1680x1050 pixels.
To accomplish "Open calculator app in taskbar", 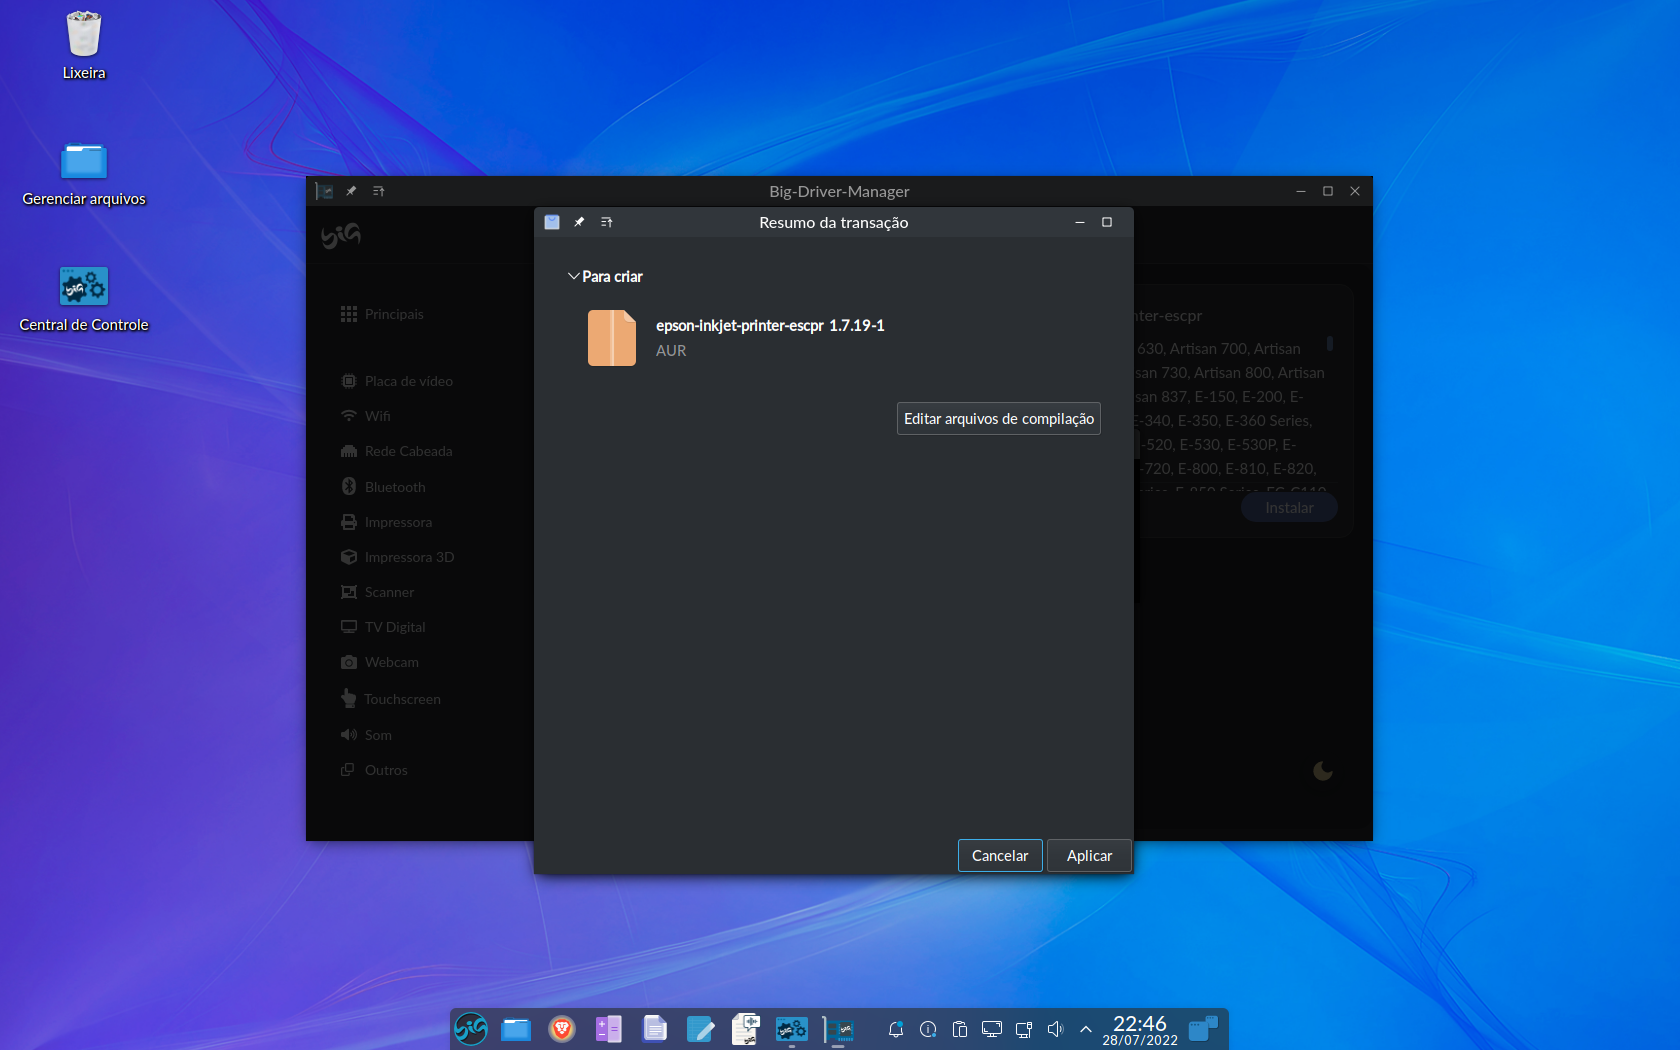I will (x=608, y=1028).
